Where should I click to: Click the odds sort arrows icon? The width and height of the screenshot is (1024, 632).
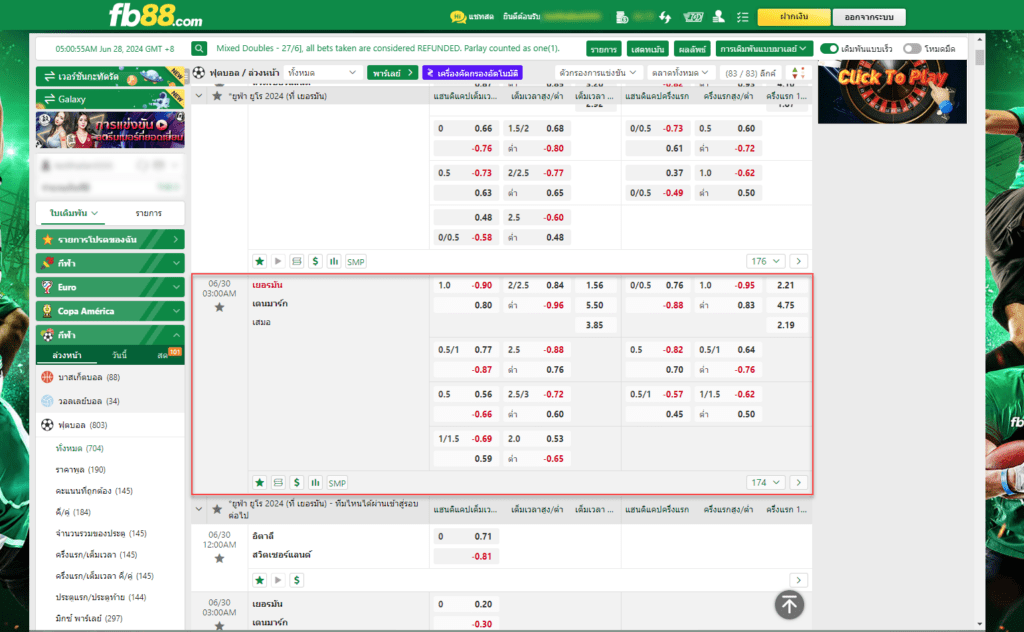pos(798,72)
